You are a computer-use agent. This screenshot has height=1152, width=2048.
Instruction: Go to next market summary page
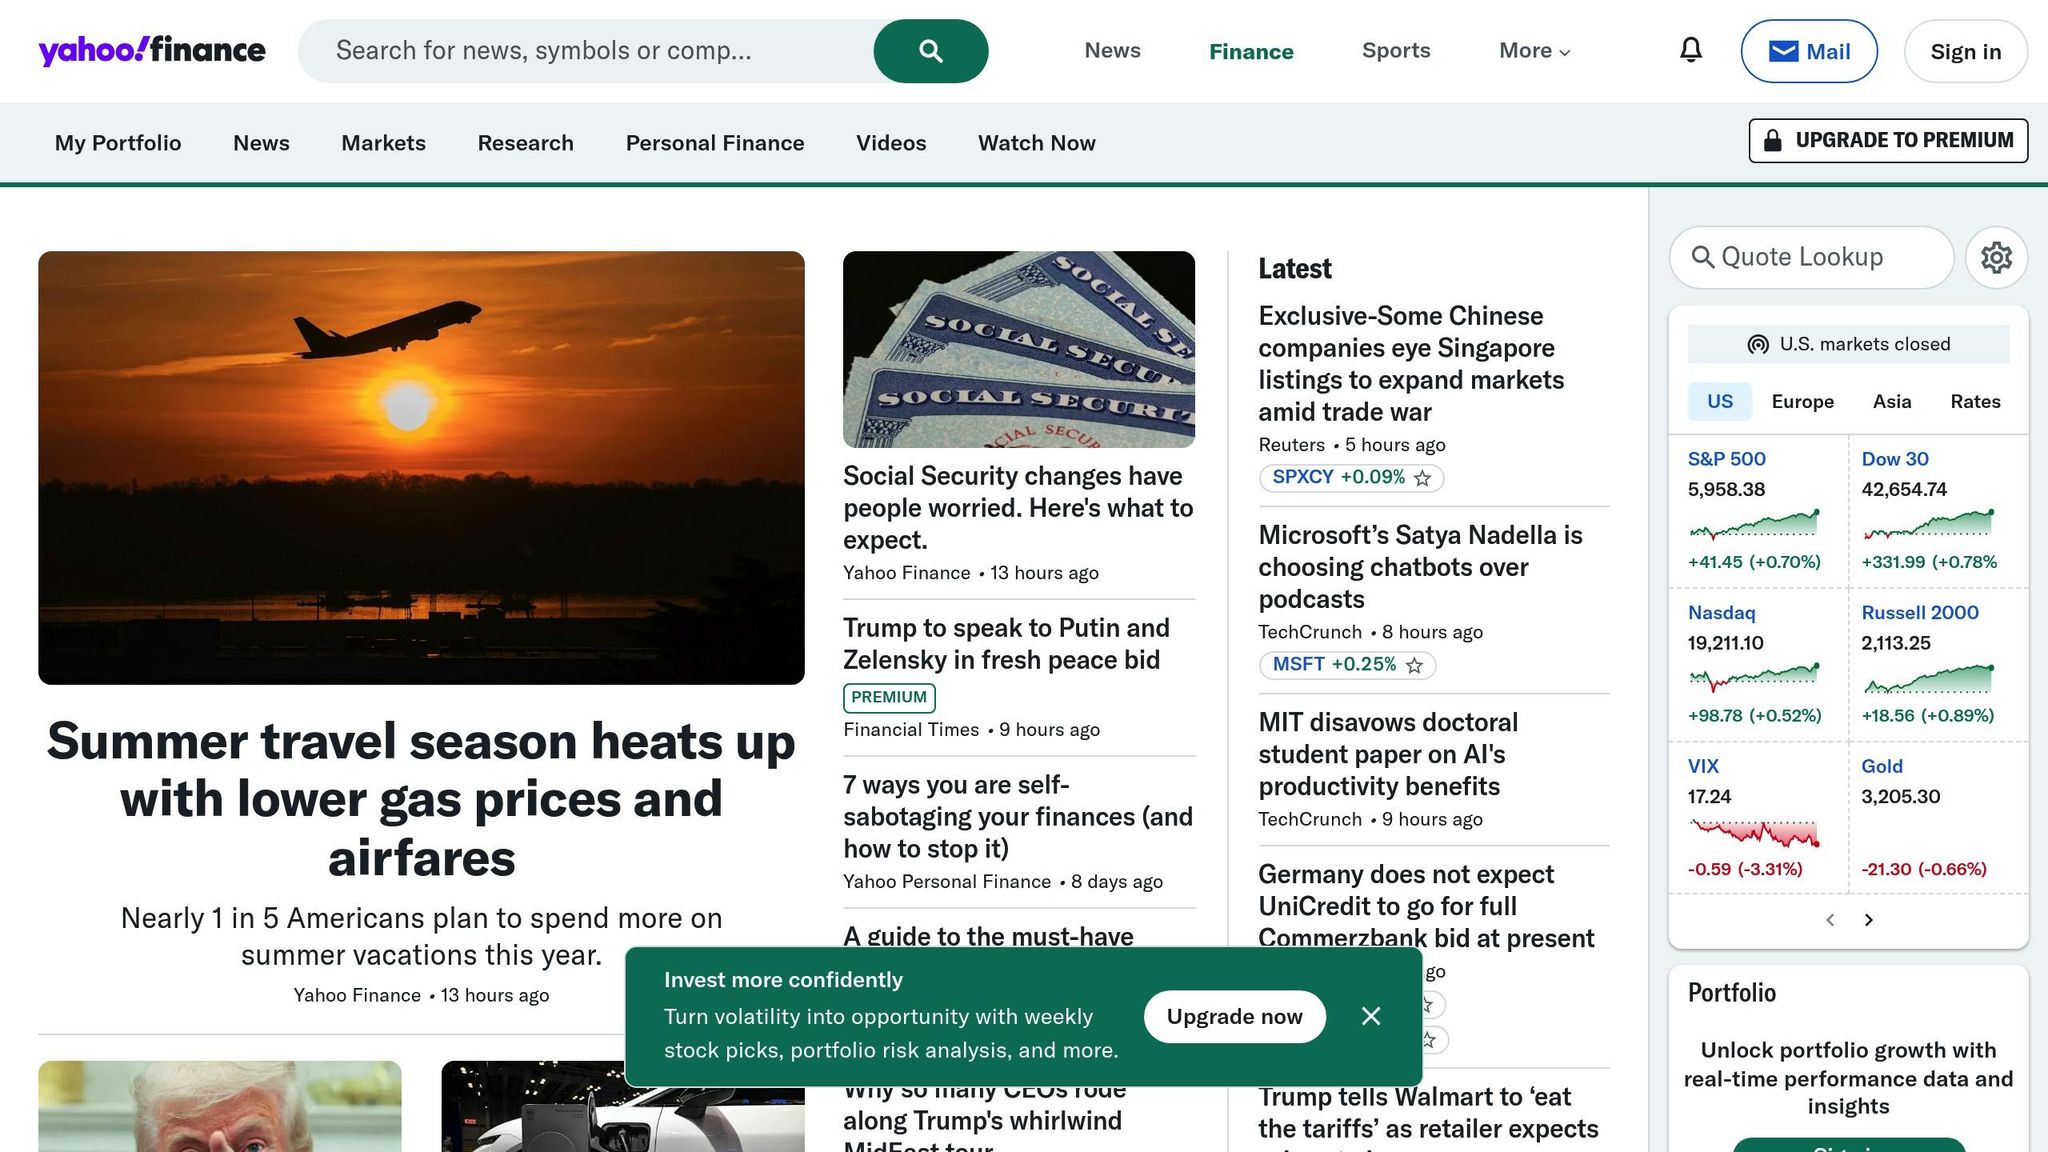(1868, 920)
